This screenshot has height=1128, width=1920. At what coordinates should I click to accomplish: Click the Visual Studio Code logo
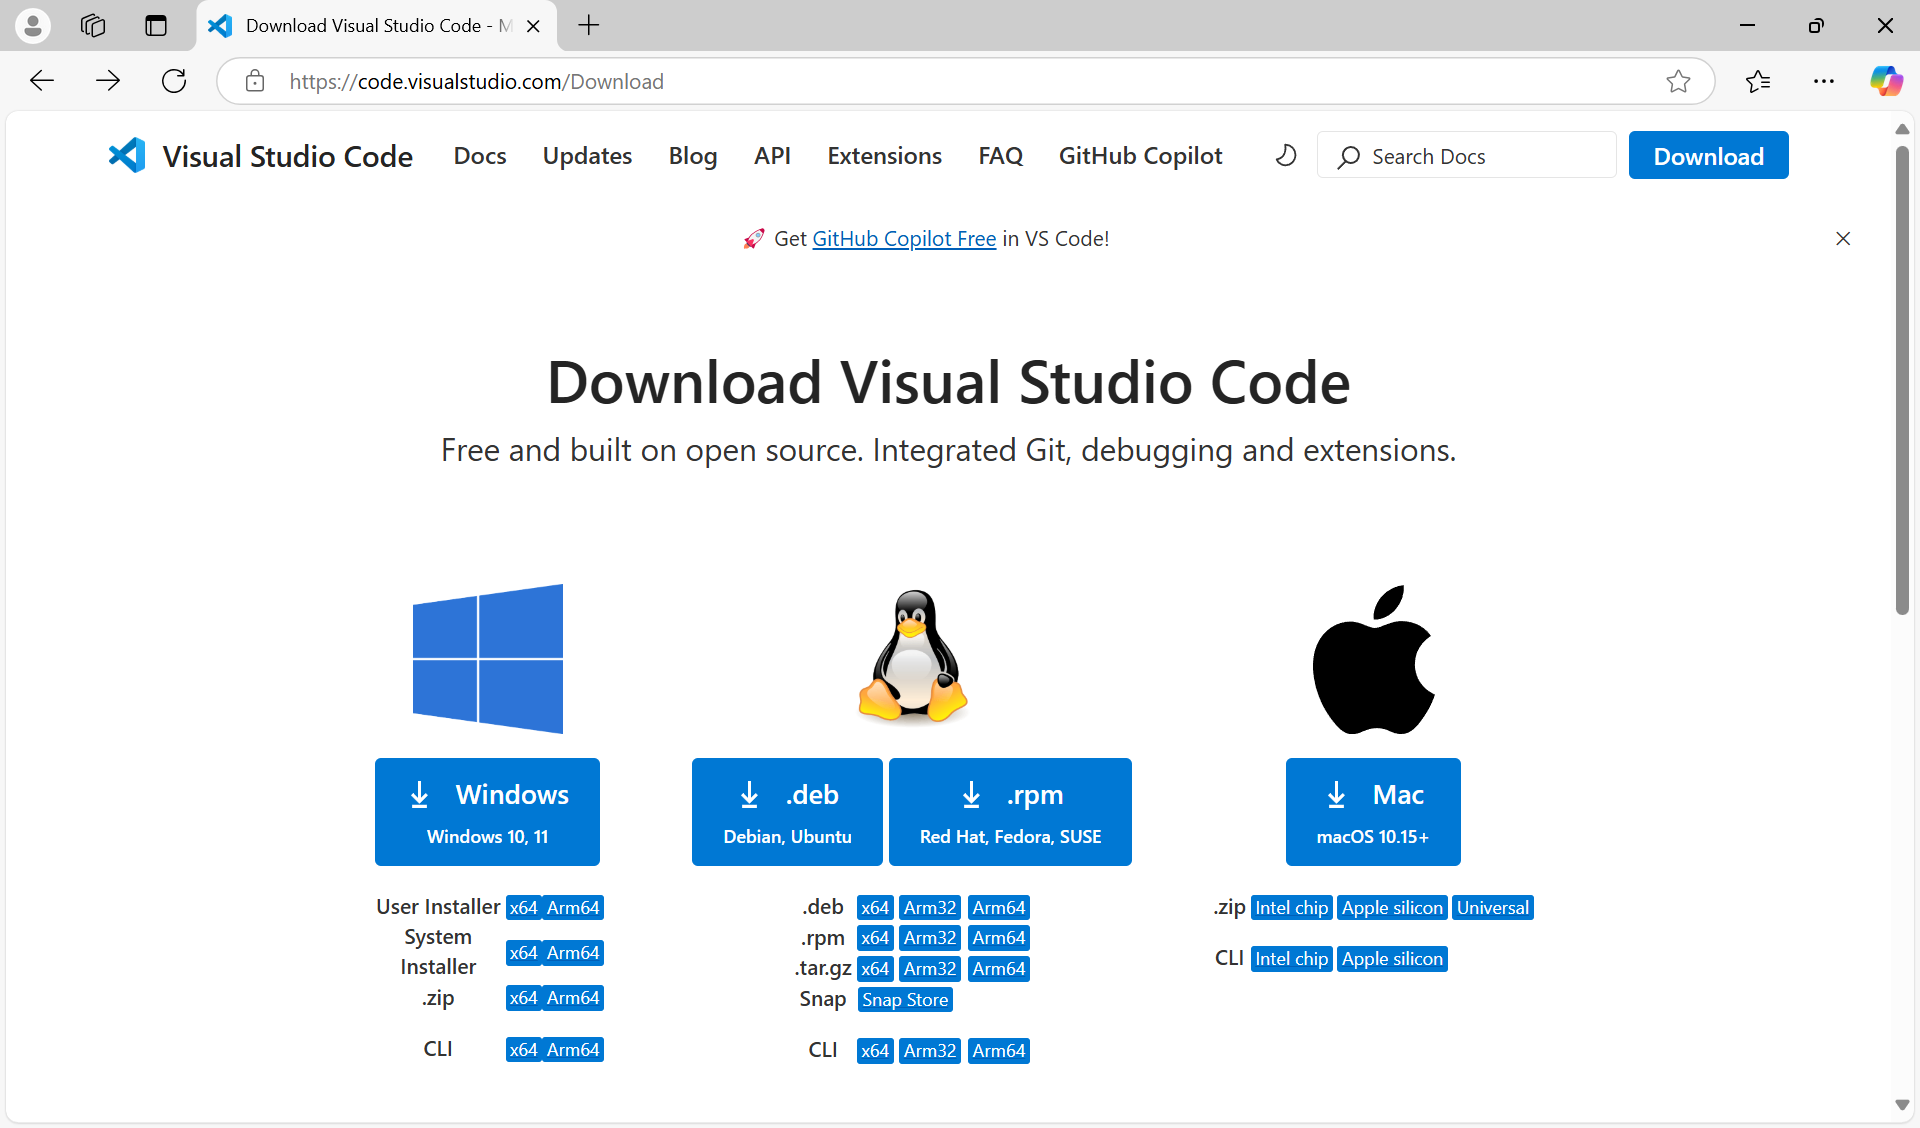[x=126, y=155]
